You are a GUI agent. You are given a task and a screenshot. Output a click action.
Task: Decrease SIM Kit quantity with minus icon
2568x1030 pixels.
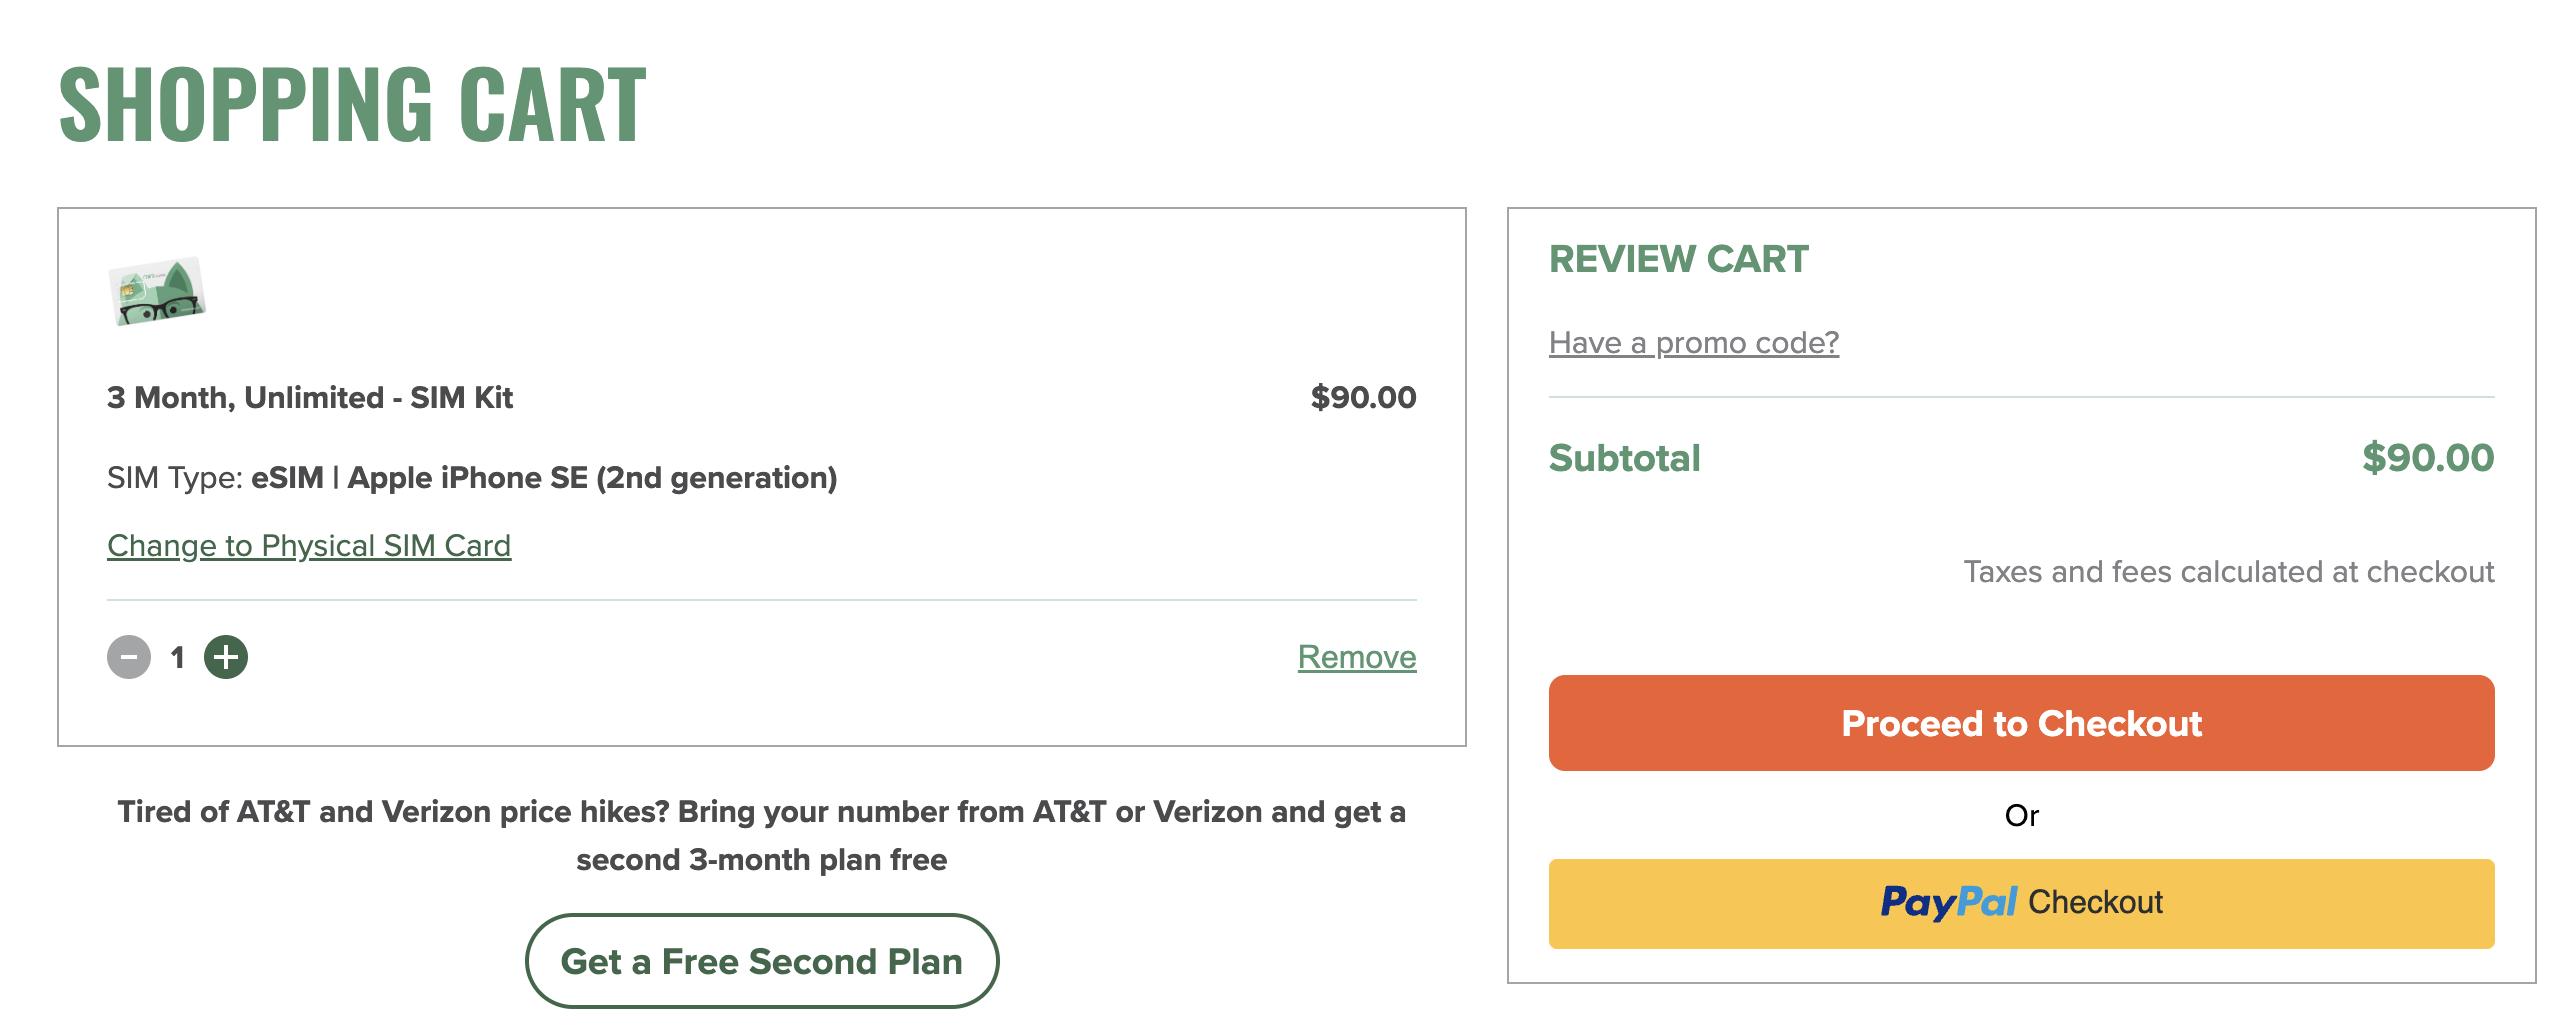click(x=128, y=657)
